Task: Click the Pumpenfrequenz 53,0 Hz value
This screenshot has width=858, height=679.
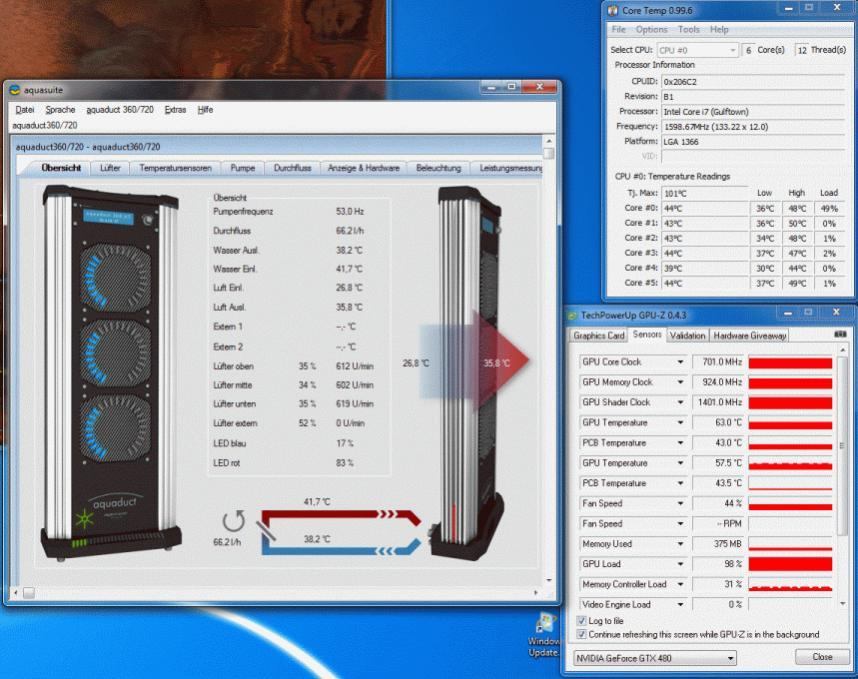Action: tap(350, 211)
